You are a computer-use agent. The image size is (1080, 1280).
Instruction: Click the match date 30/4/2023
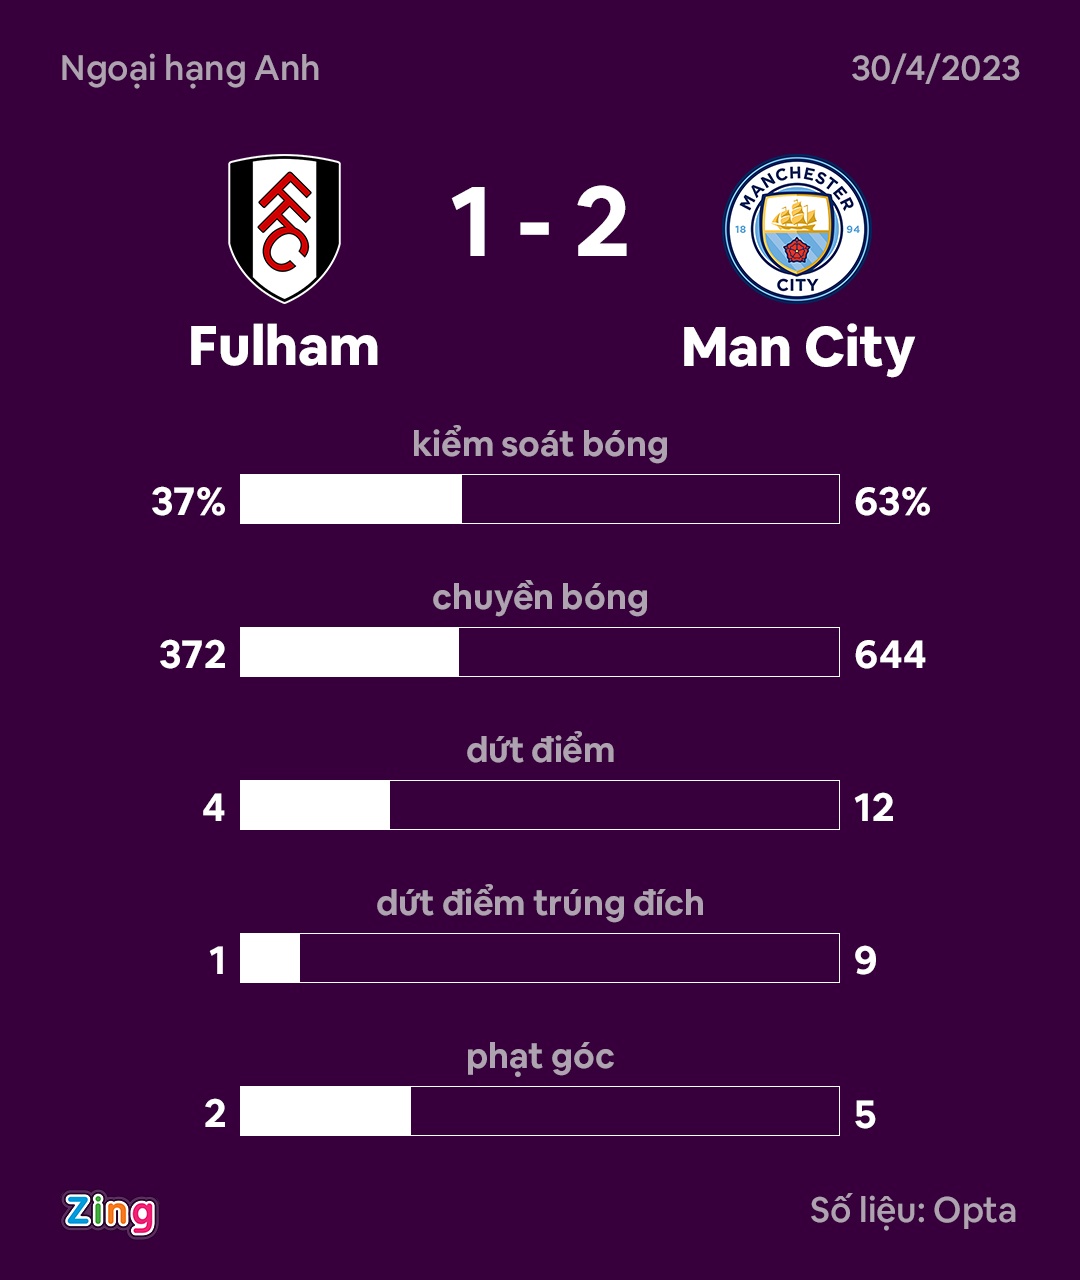point(935,68)
